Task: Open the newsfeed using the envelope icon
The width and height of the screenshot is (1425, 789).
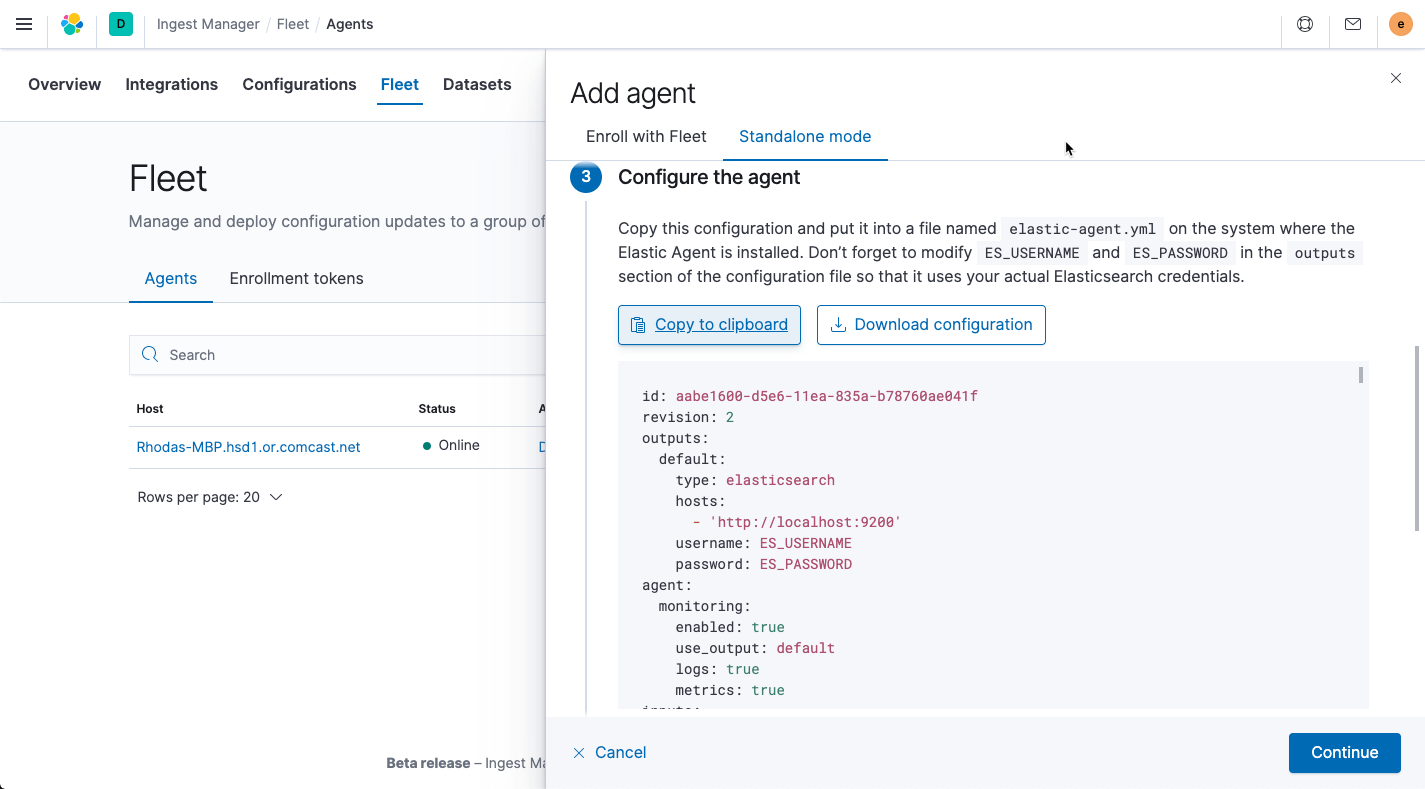Action: coord(1352,24)
